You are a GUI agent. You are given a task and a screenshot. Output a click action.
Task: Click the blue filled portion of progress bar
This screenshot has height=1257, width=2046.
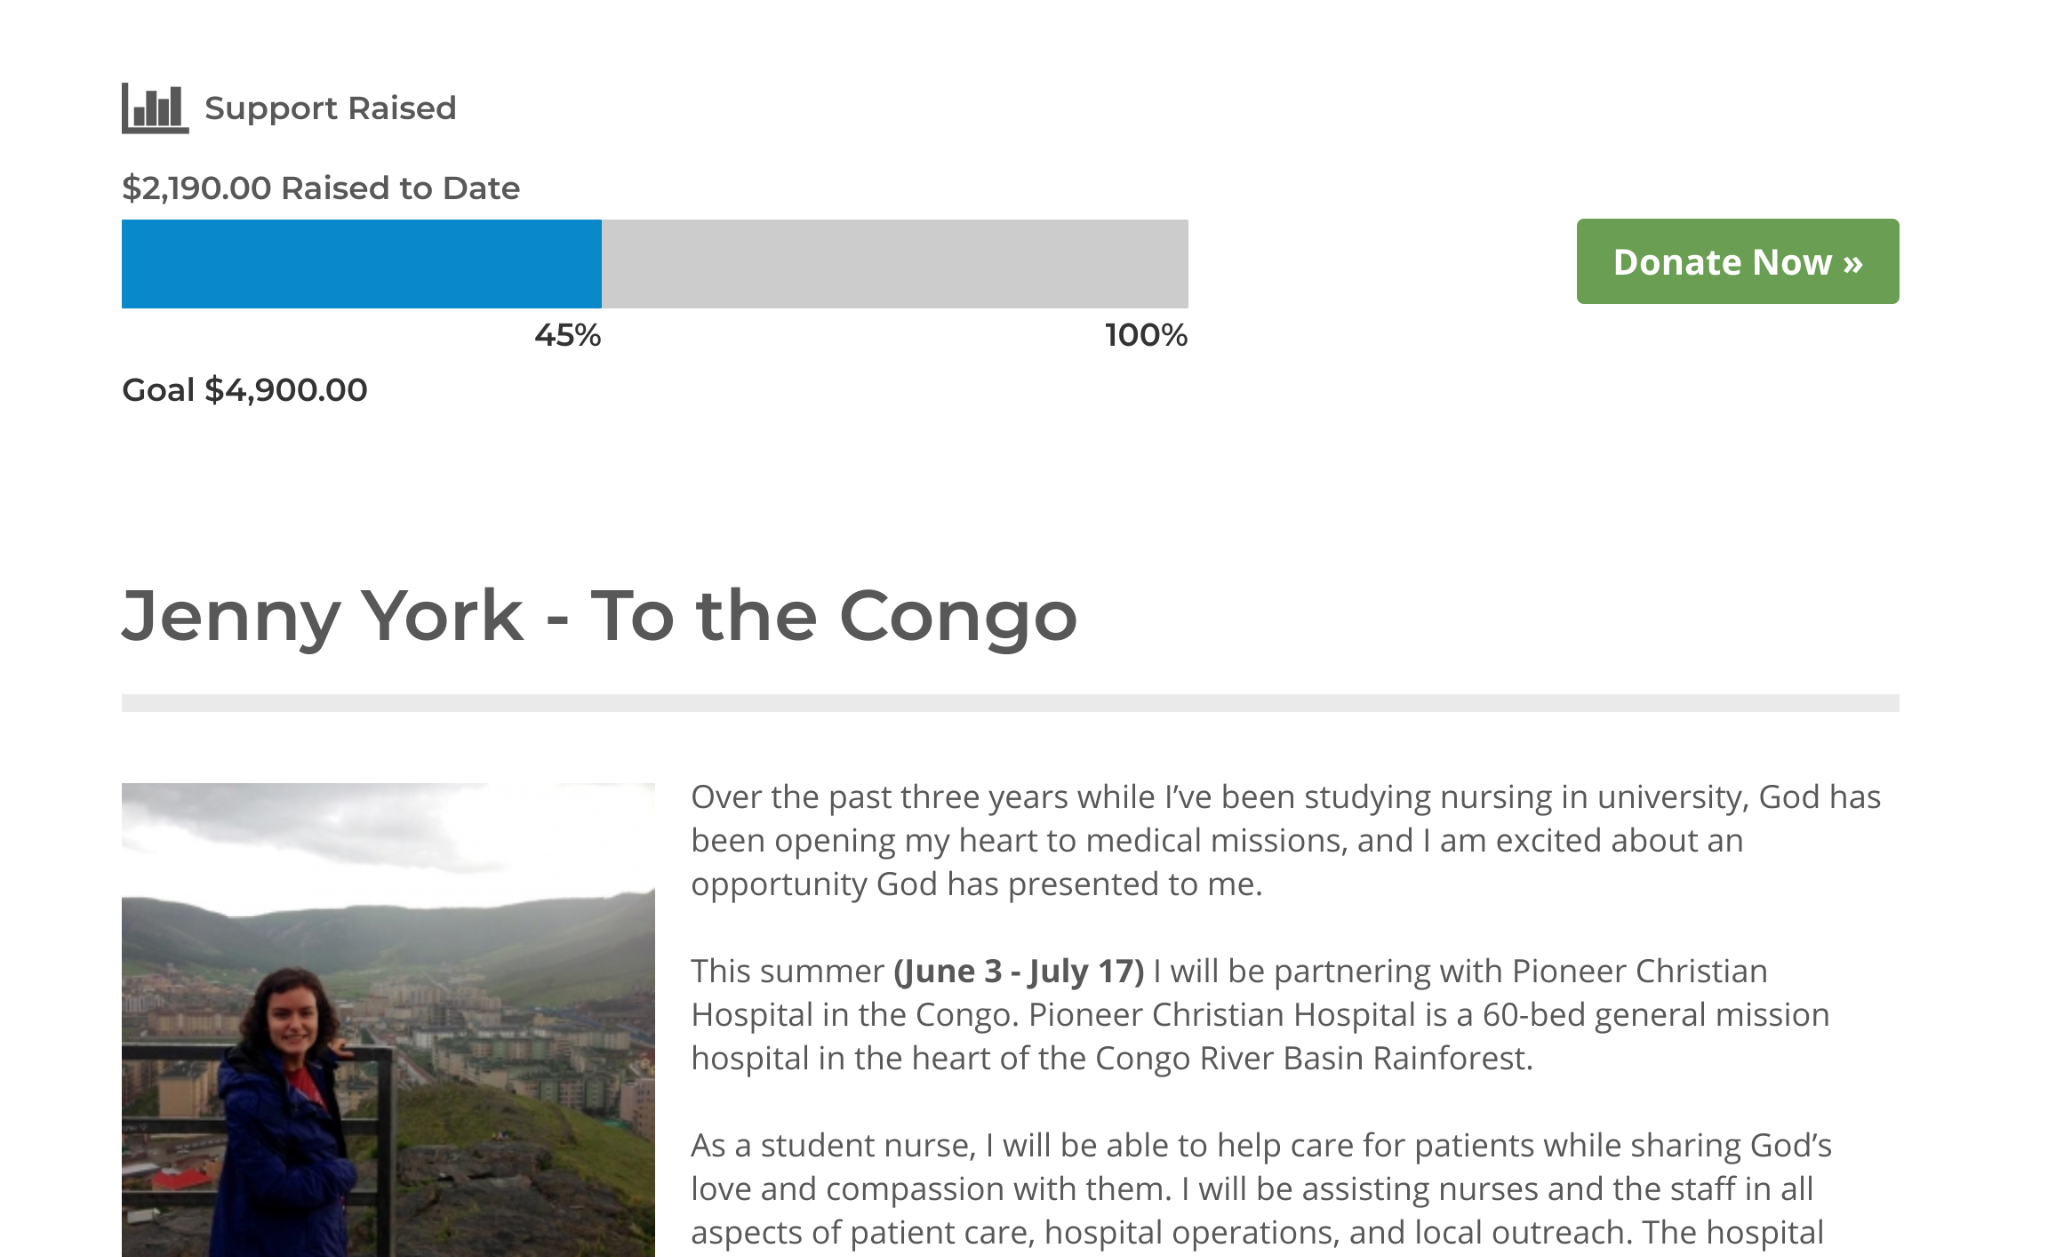[361, 264]
